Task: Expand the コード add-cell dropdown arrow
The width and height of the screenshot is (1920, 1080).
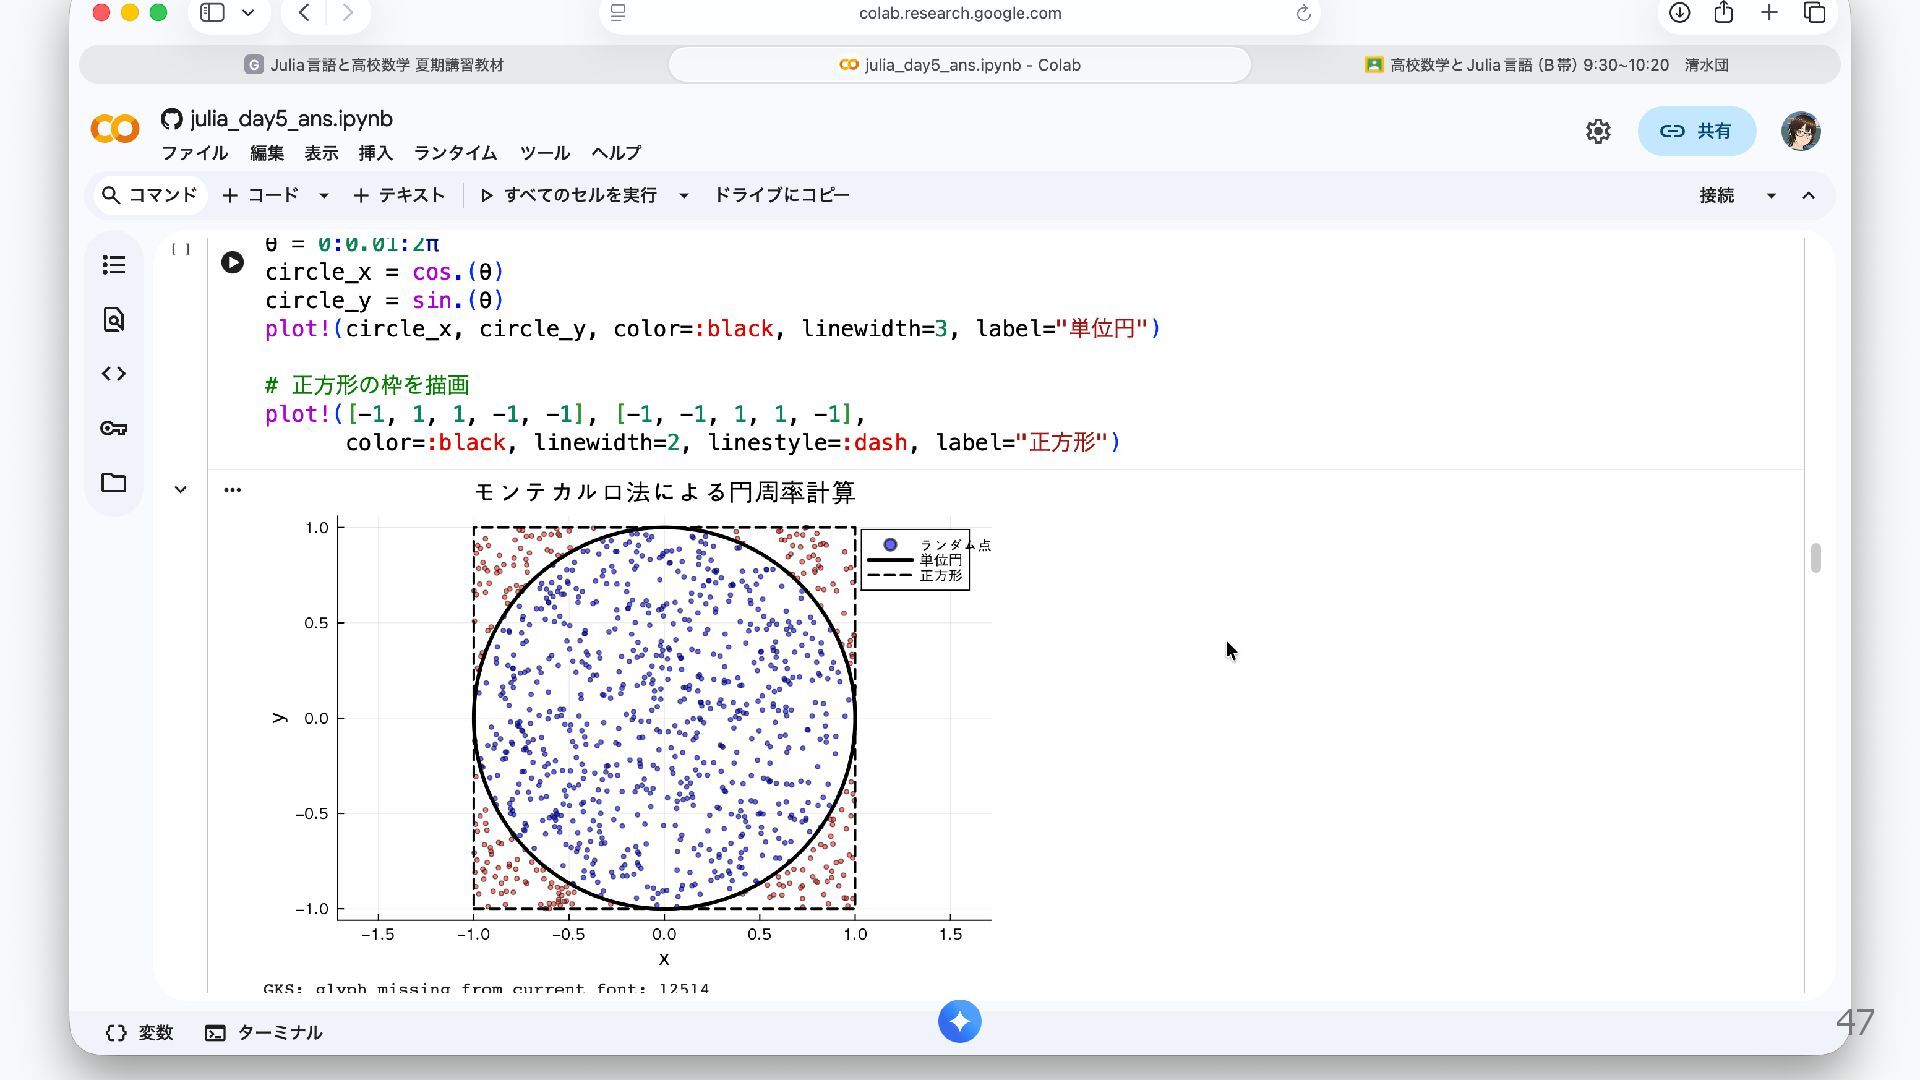Action: [324, 196]
